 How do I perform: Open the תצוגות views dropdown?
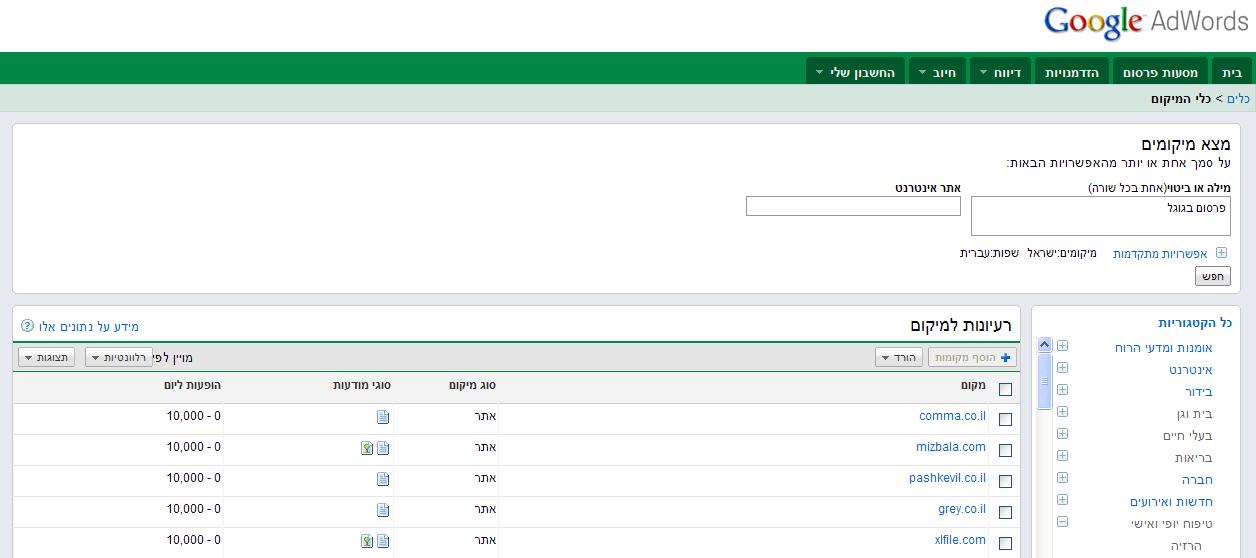coord(46,357)
